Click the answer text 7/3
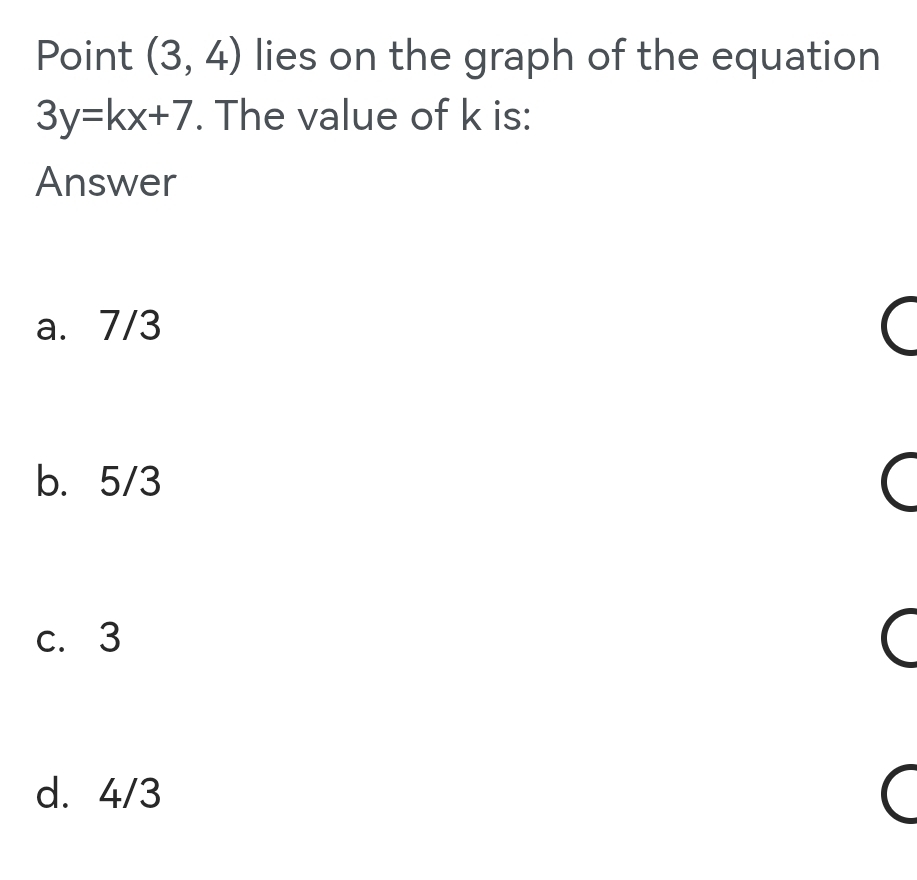Screen dimensions: 917x880 pyautogui.click(x=130, y=327)
